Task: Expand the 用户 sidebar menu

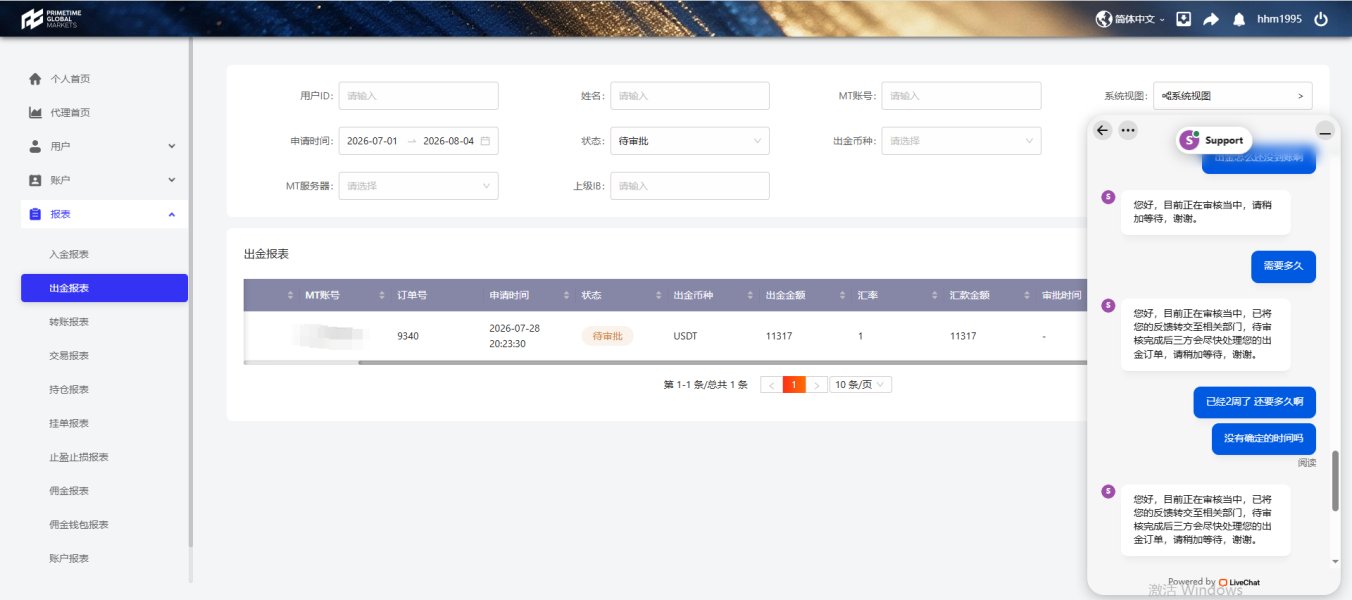Action: (x=101, y=146)
